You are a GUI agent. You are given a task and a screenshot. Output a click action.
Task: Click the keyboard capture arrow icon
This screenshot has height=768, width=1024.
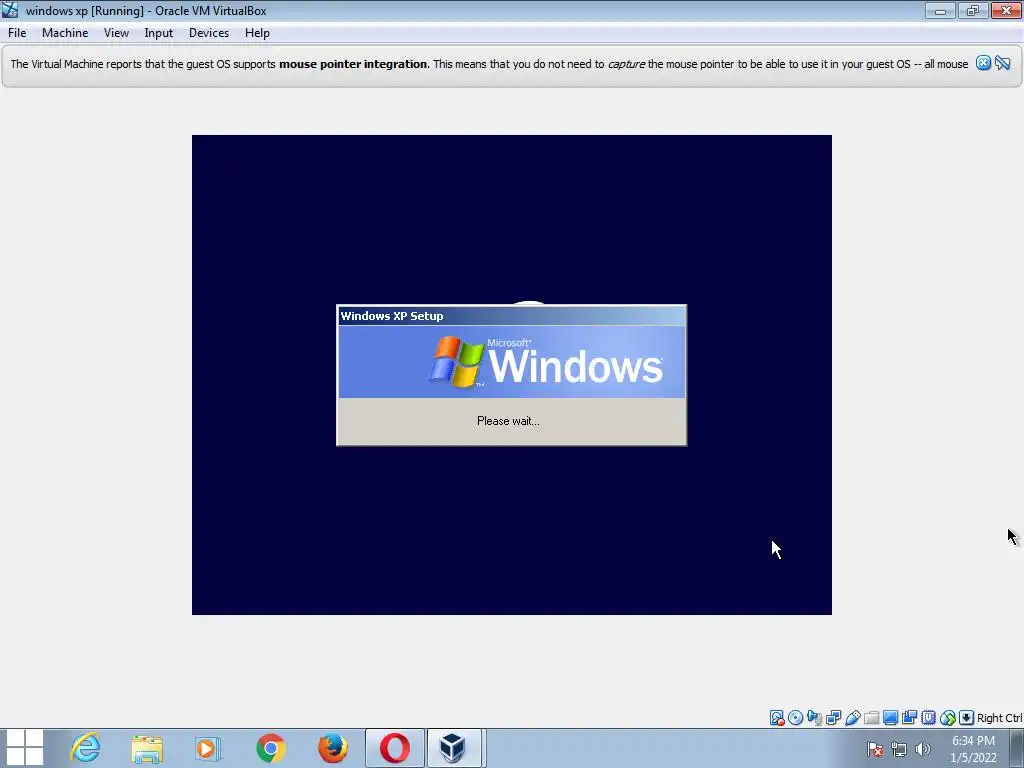967,718
